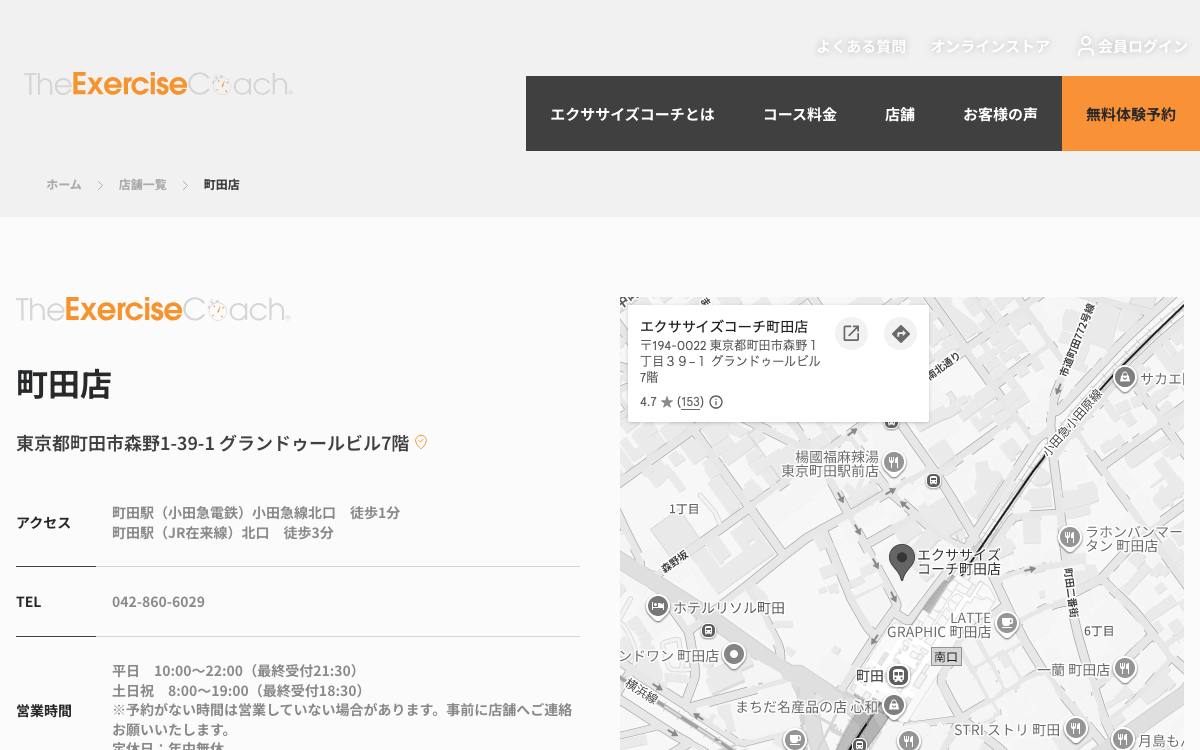Click the 町田 station icon on map
This screenshot has width=1200, height=750.
pyautogui.click(x=899, y=676)
